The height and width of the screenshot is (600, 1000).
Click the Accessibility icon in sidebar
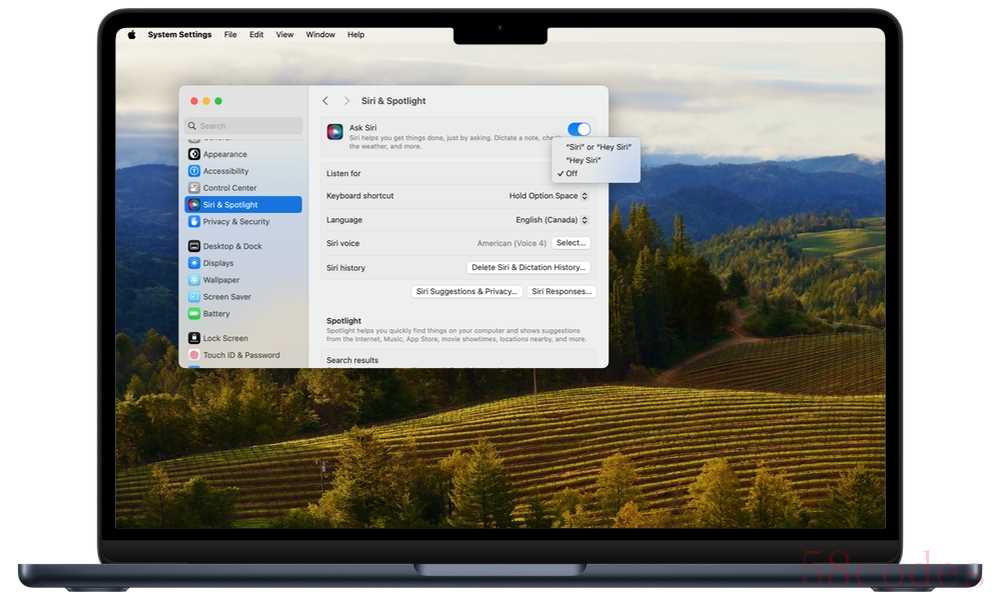point(194,171)
